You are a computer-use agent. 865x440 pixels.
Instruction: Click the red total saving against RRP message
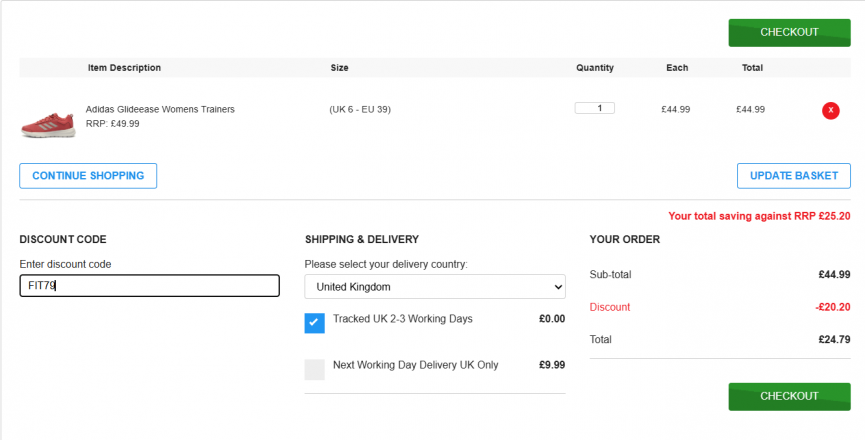point(759,216)
